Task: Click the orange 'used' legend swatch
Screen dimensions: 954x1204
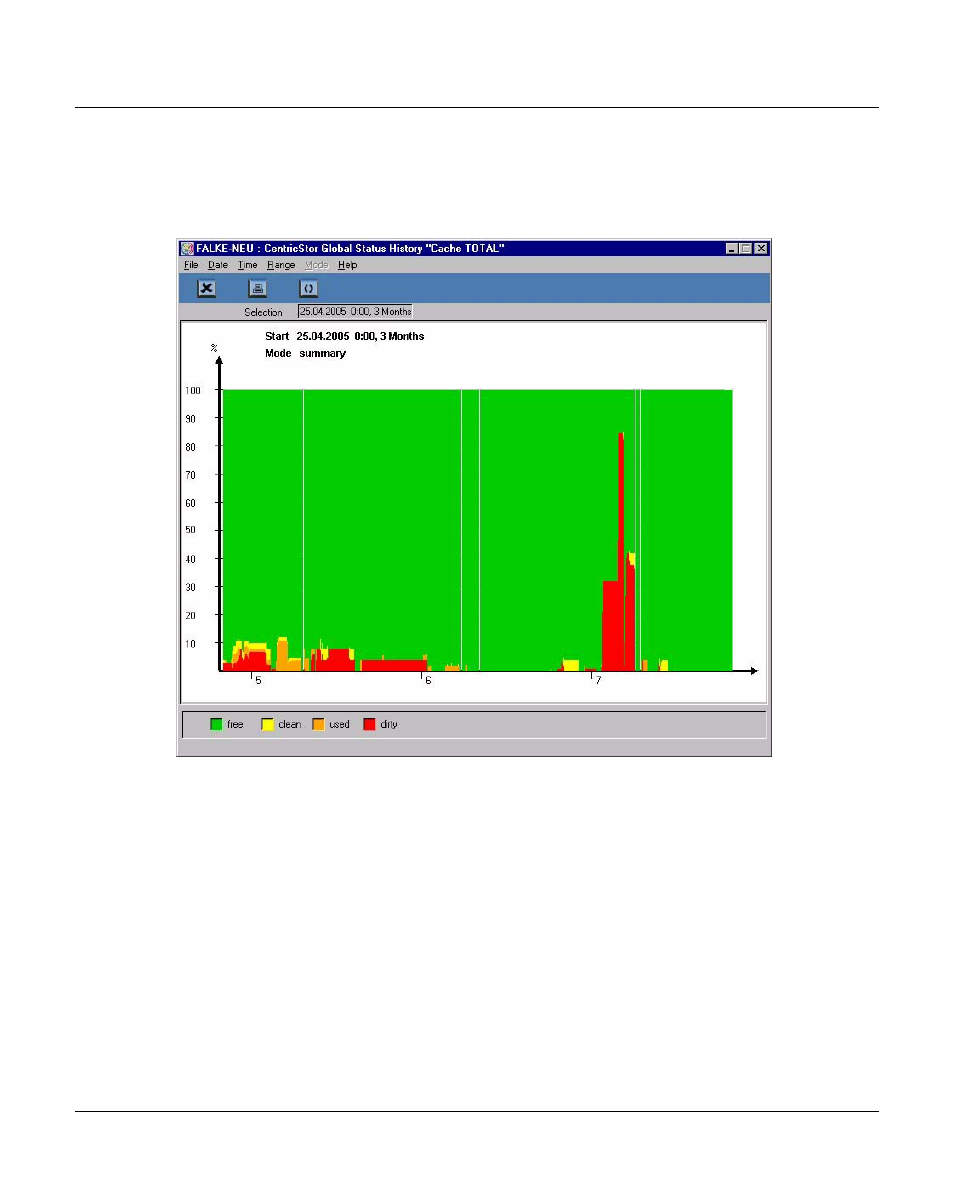Action: 318,724
